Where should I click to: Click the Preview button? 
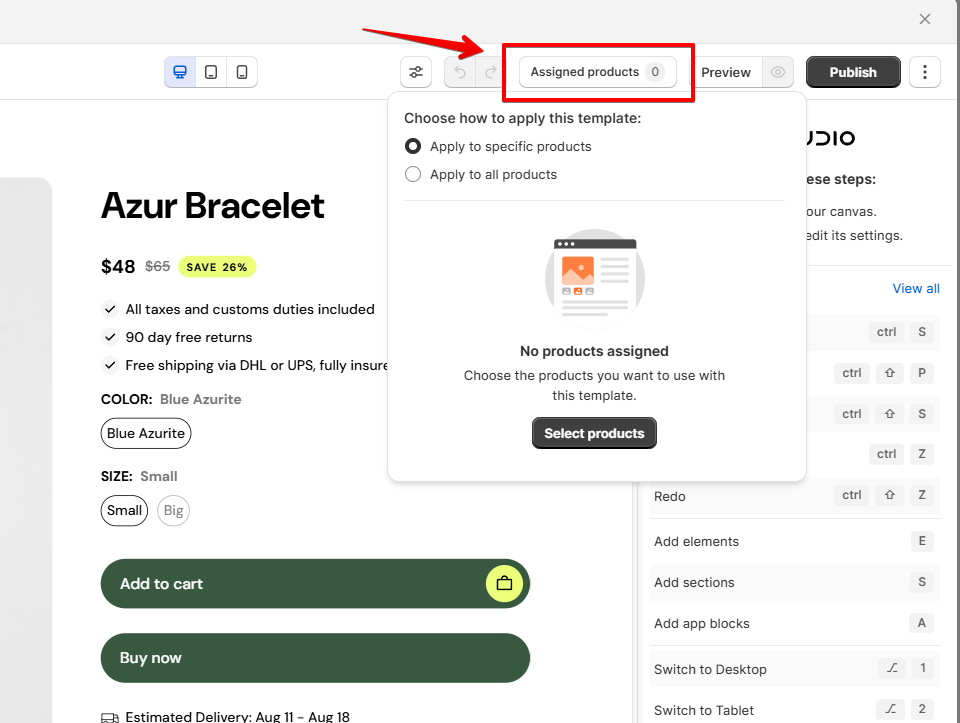point(726,72)
